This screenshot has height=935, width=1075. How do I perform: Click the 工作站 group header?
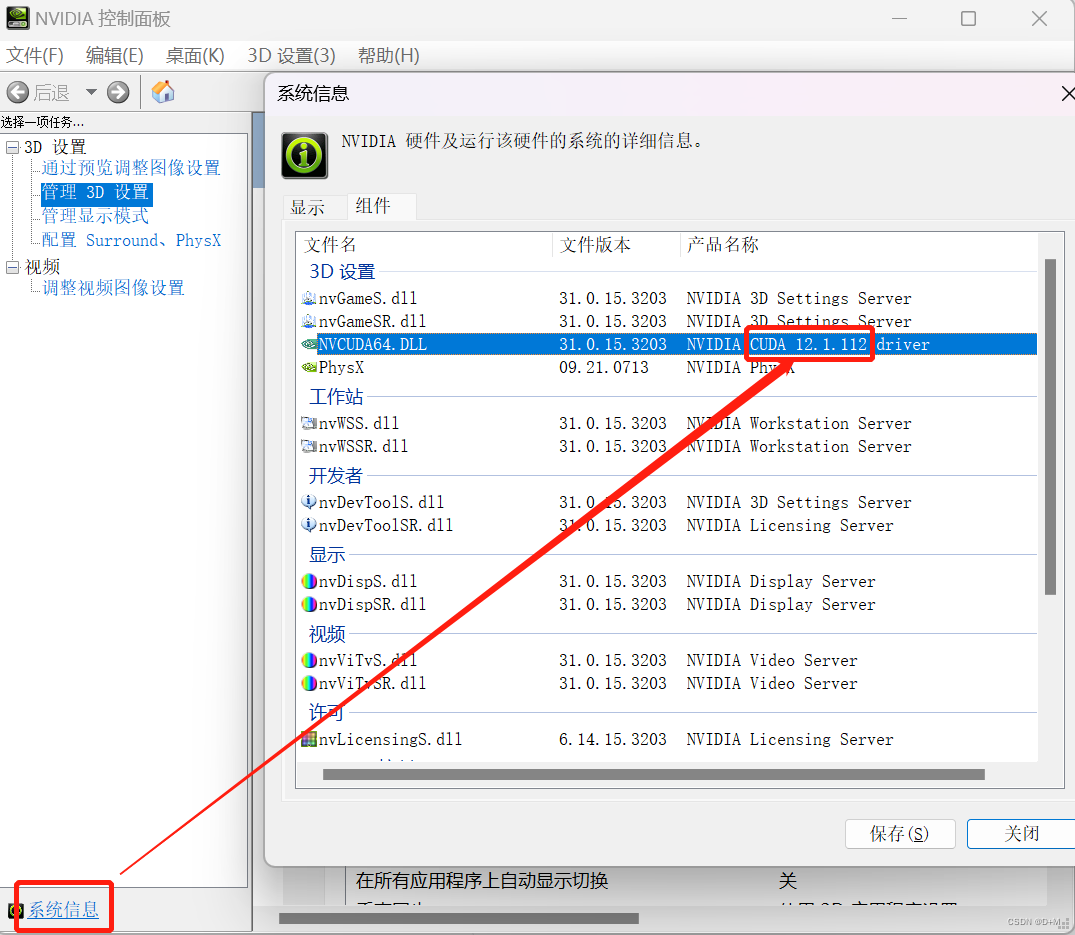click(x=336, y=396)
